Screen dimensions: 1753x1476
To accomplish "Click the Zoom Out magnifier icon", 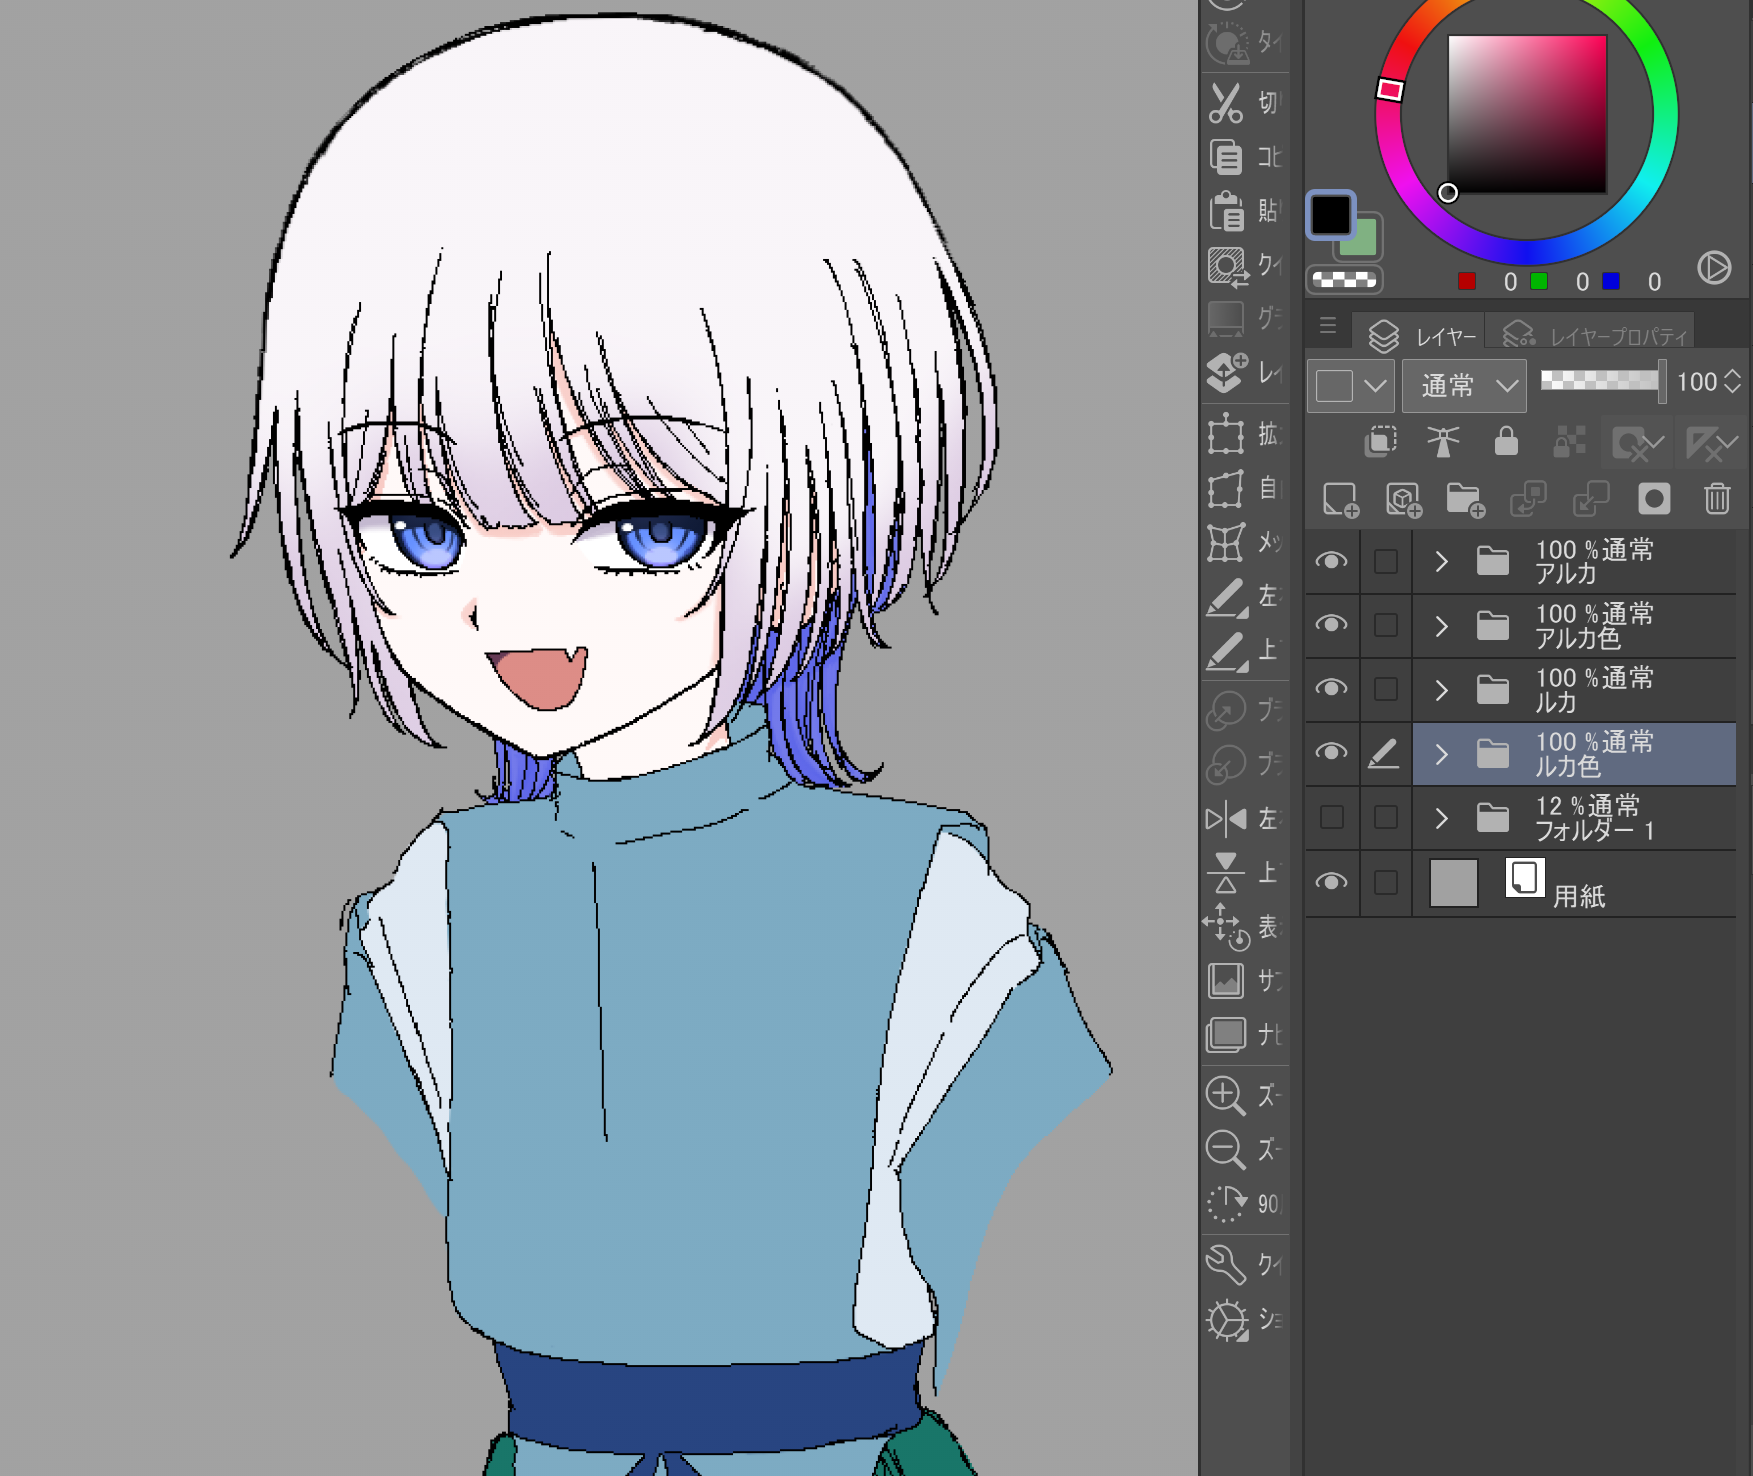I will point(1225,1150).
